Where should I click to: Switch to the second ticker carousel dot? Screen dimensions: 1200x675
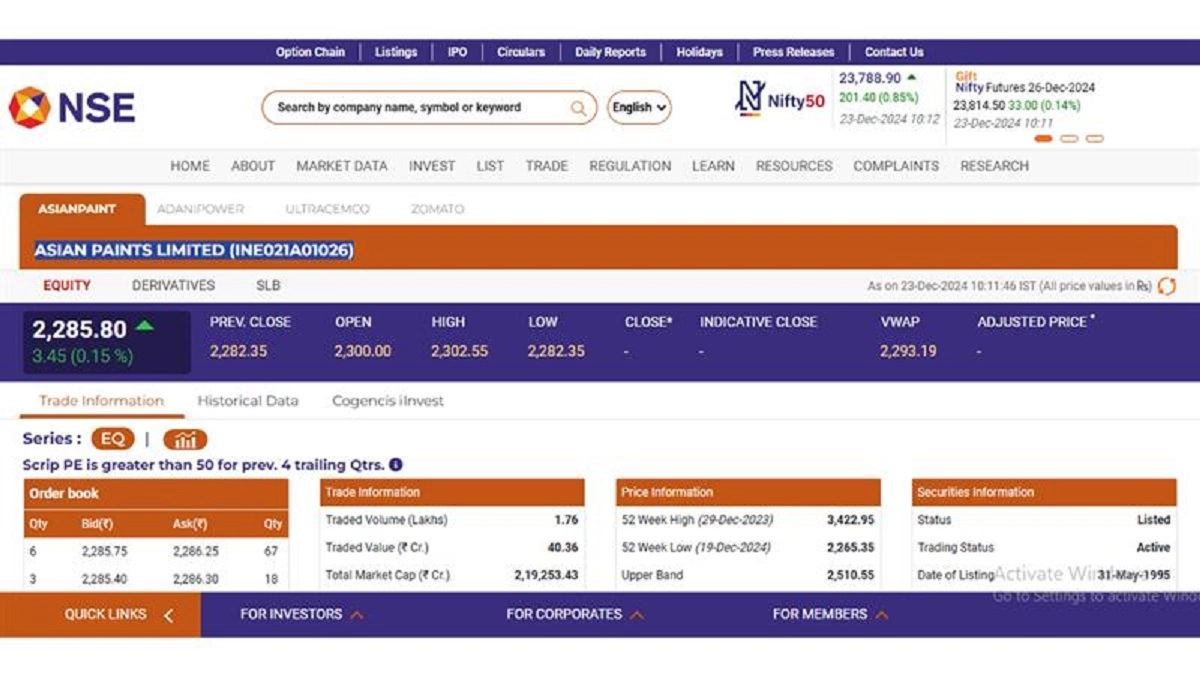[x=1068, y=139]
